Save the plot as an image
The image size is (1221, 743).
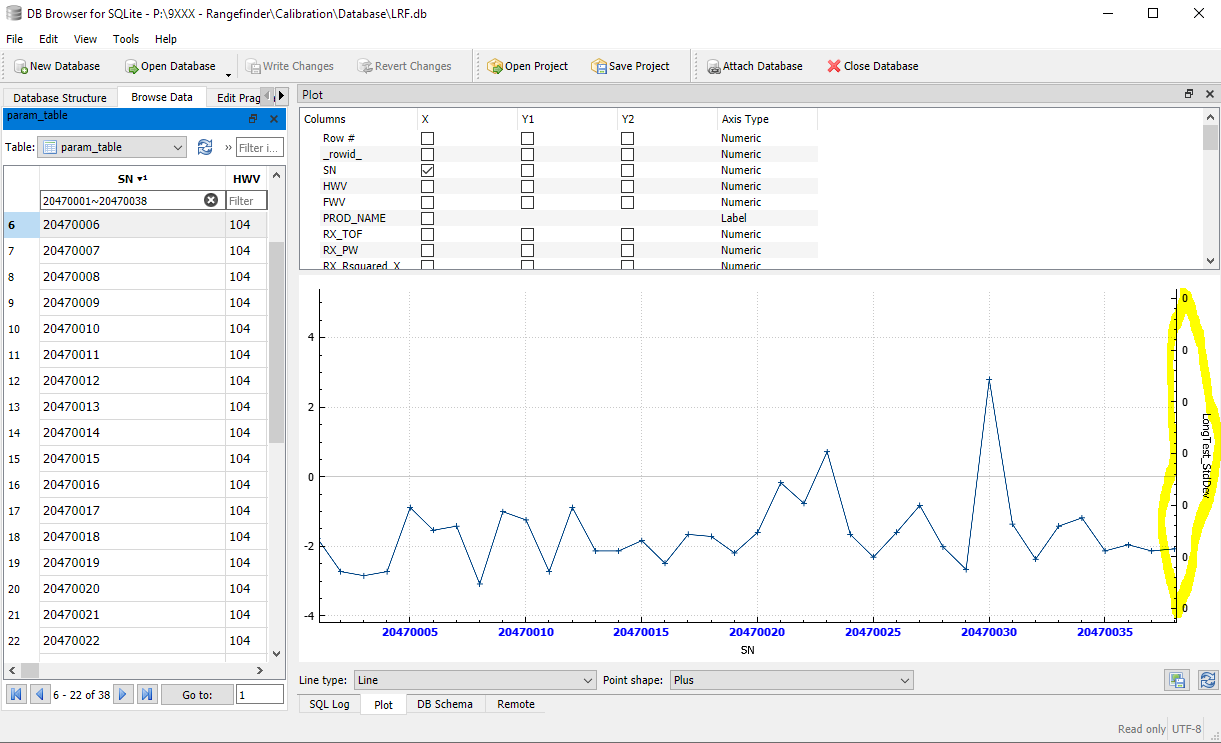click(1178, 680)
